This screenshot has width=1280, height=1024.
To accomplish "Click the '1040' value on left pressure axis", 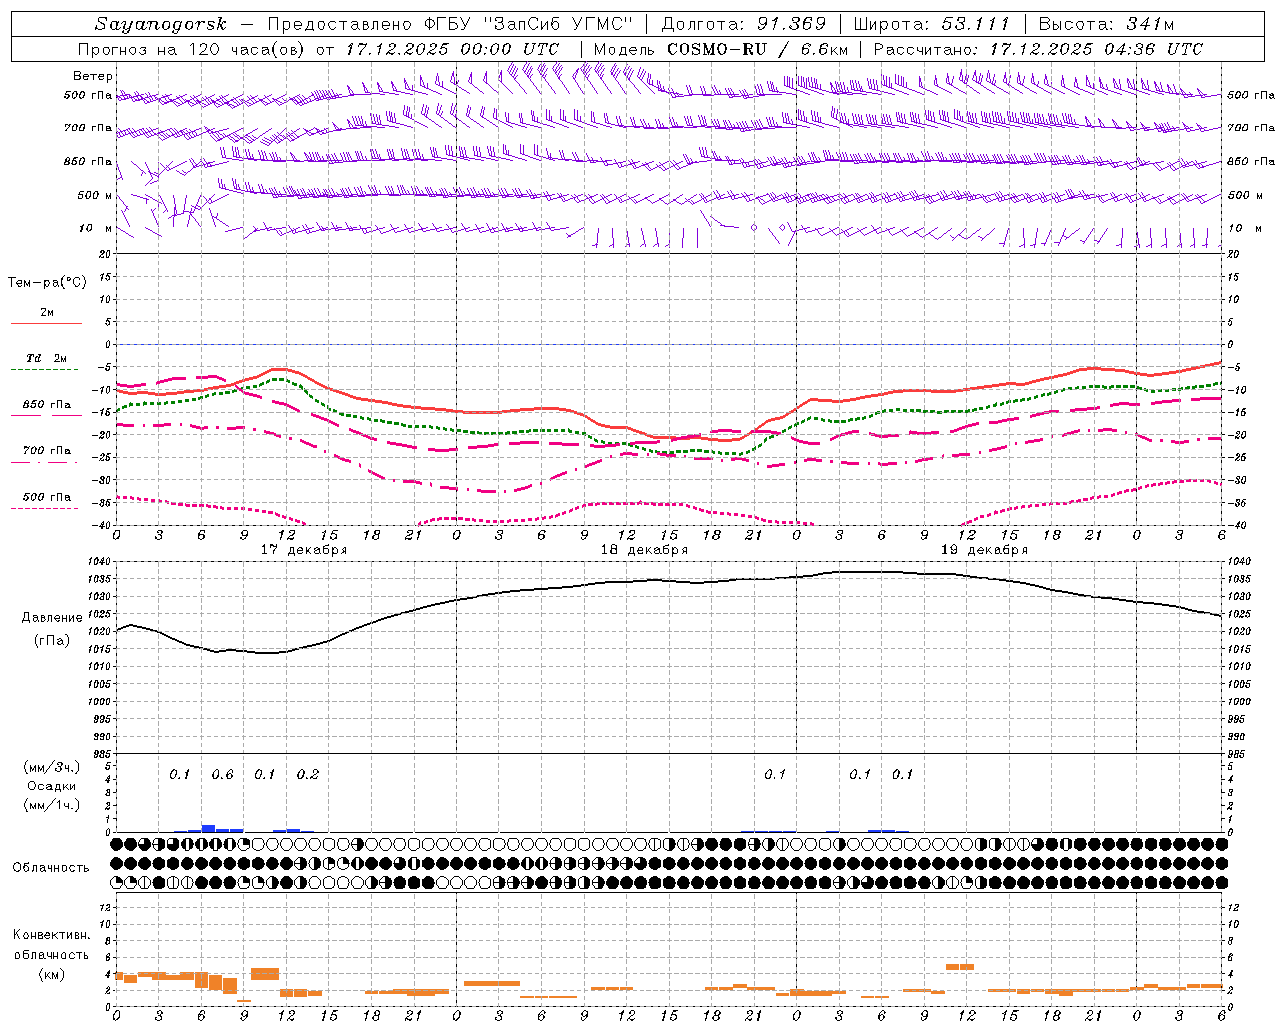I will pos(102,562).
